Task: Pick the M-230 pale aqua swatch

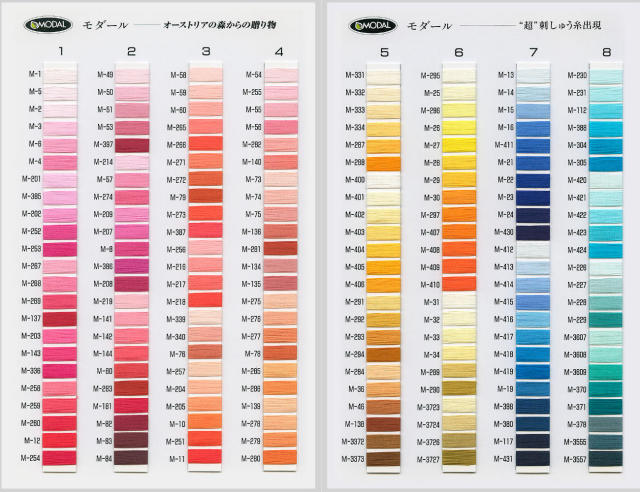Action: 606,75
